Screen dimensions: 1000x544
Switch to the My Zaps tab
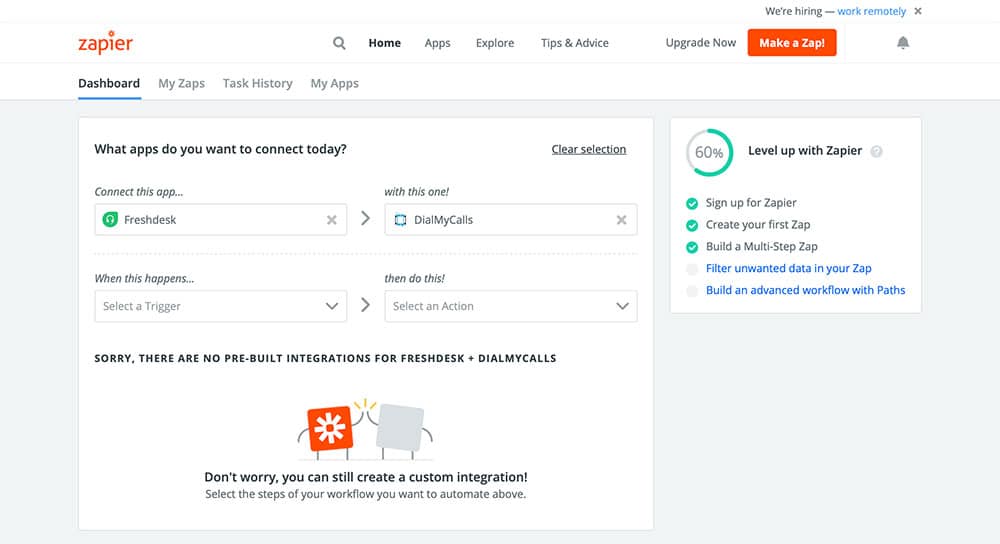click(181, 83)
